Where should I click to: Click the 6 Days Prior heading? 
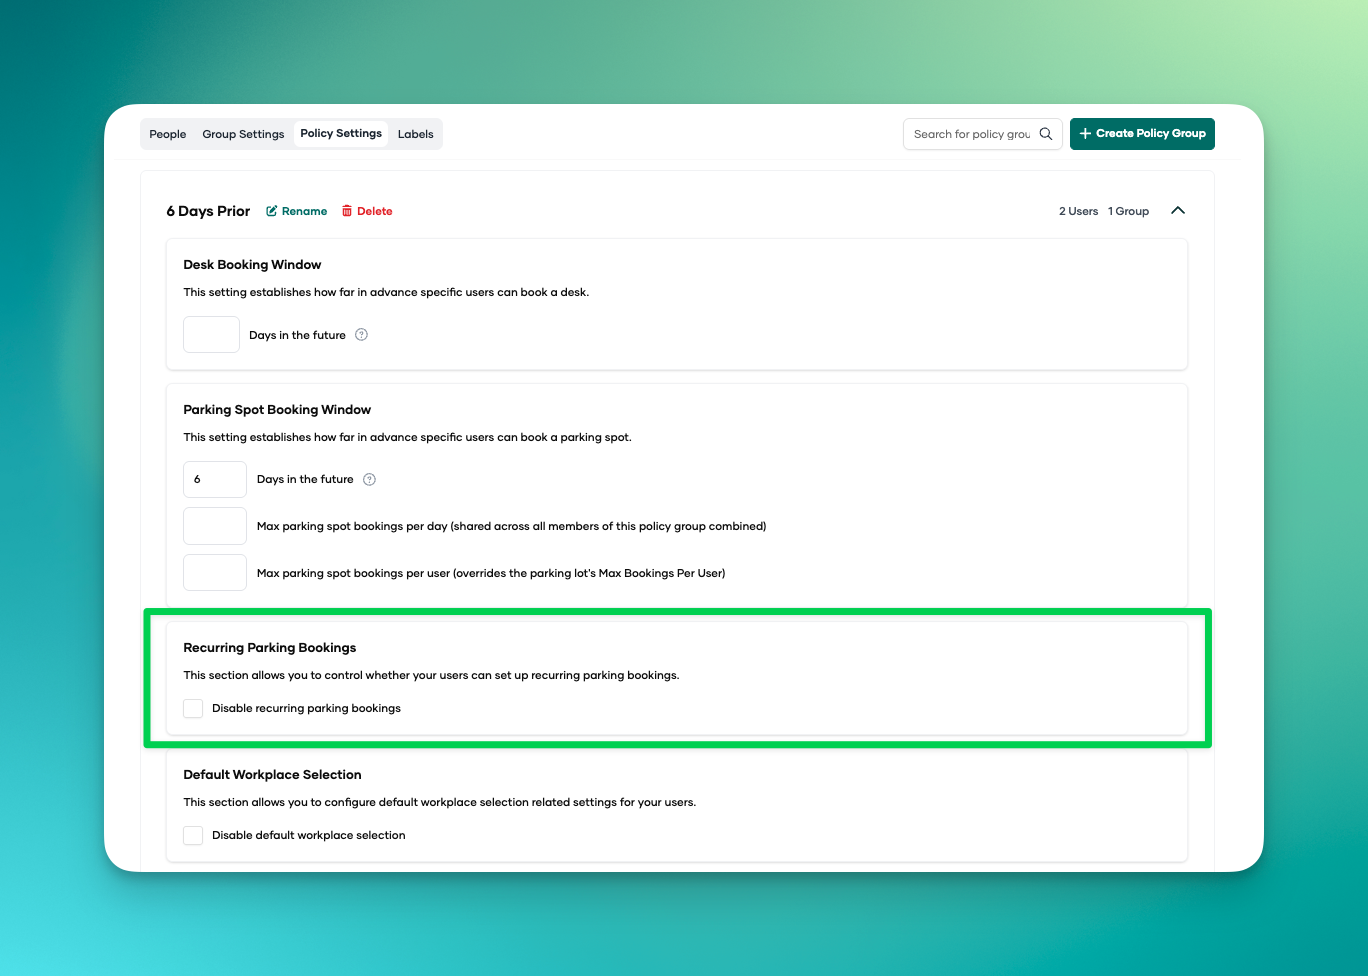click(208, 211)
